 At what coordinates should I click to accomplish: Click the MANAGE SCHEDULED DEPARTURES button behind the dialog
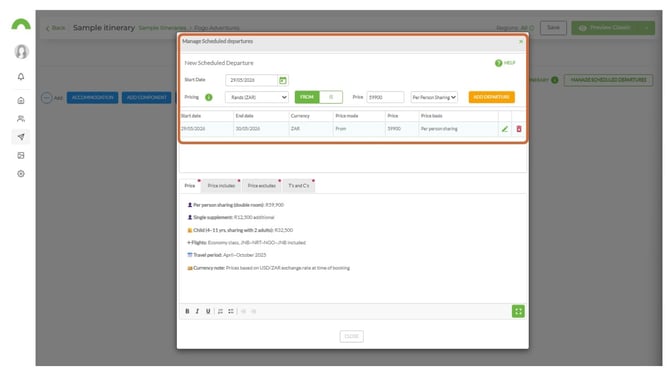pyautogui.click(x=608, y=80)
